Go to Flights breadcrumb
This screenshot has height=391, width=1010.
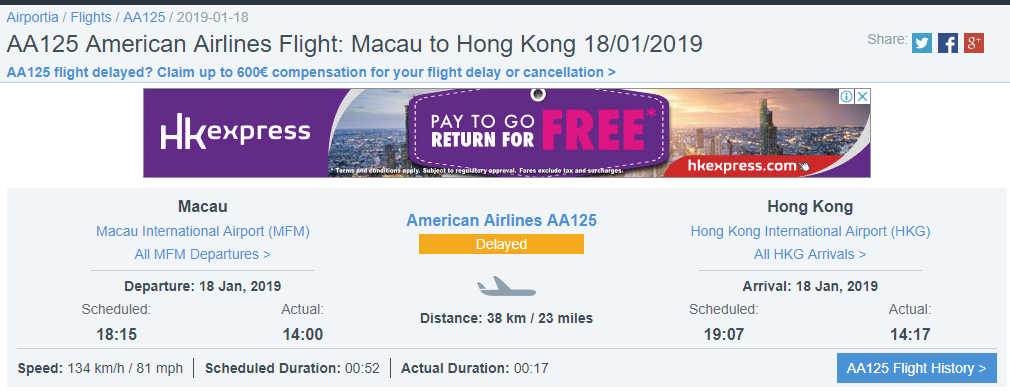(91, 17)
